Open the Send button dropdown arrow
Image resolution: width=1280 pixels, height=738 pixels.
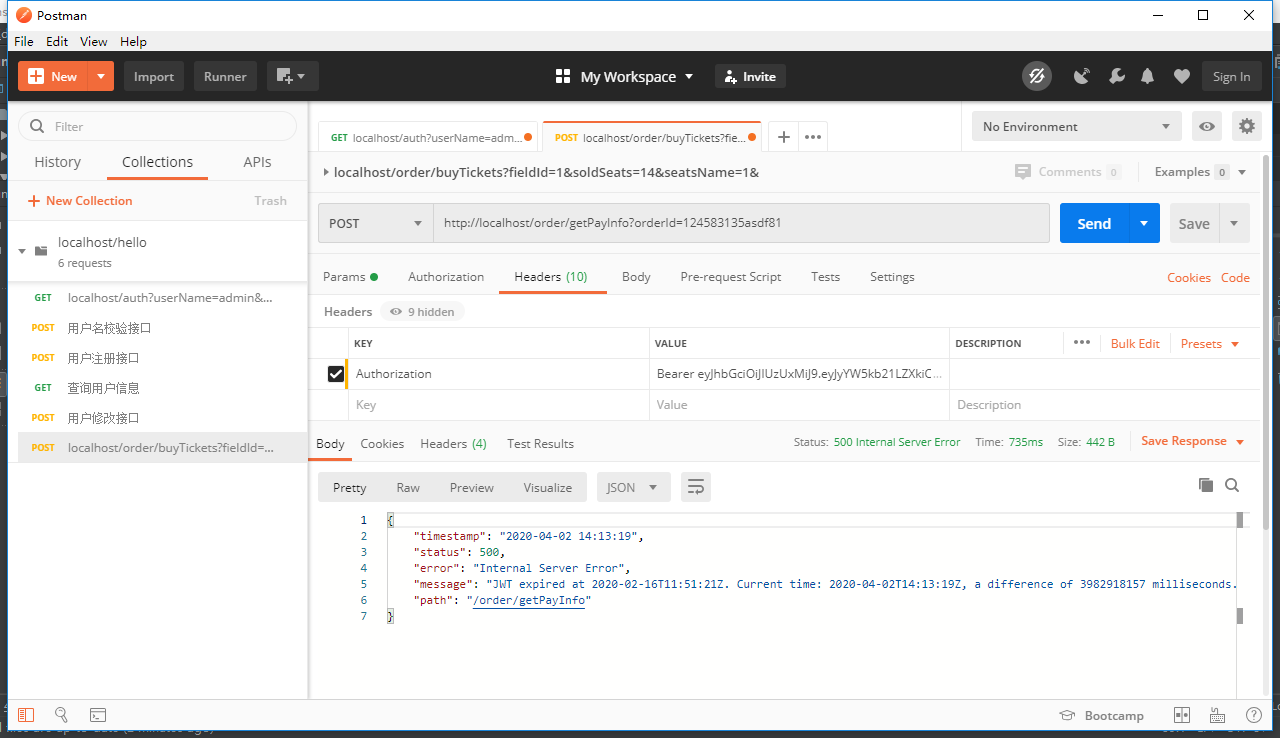pyautogui.click(x=1144, y=223)
